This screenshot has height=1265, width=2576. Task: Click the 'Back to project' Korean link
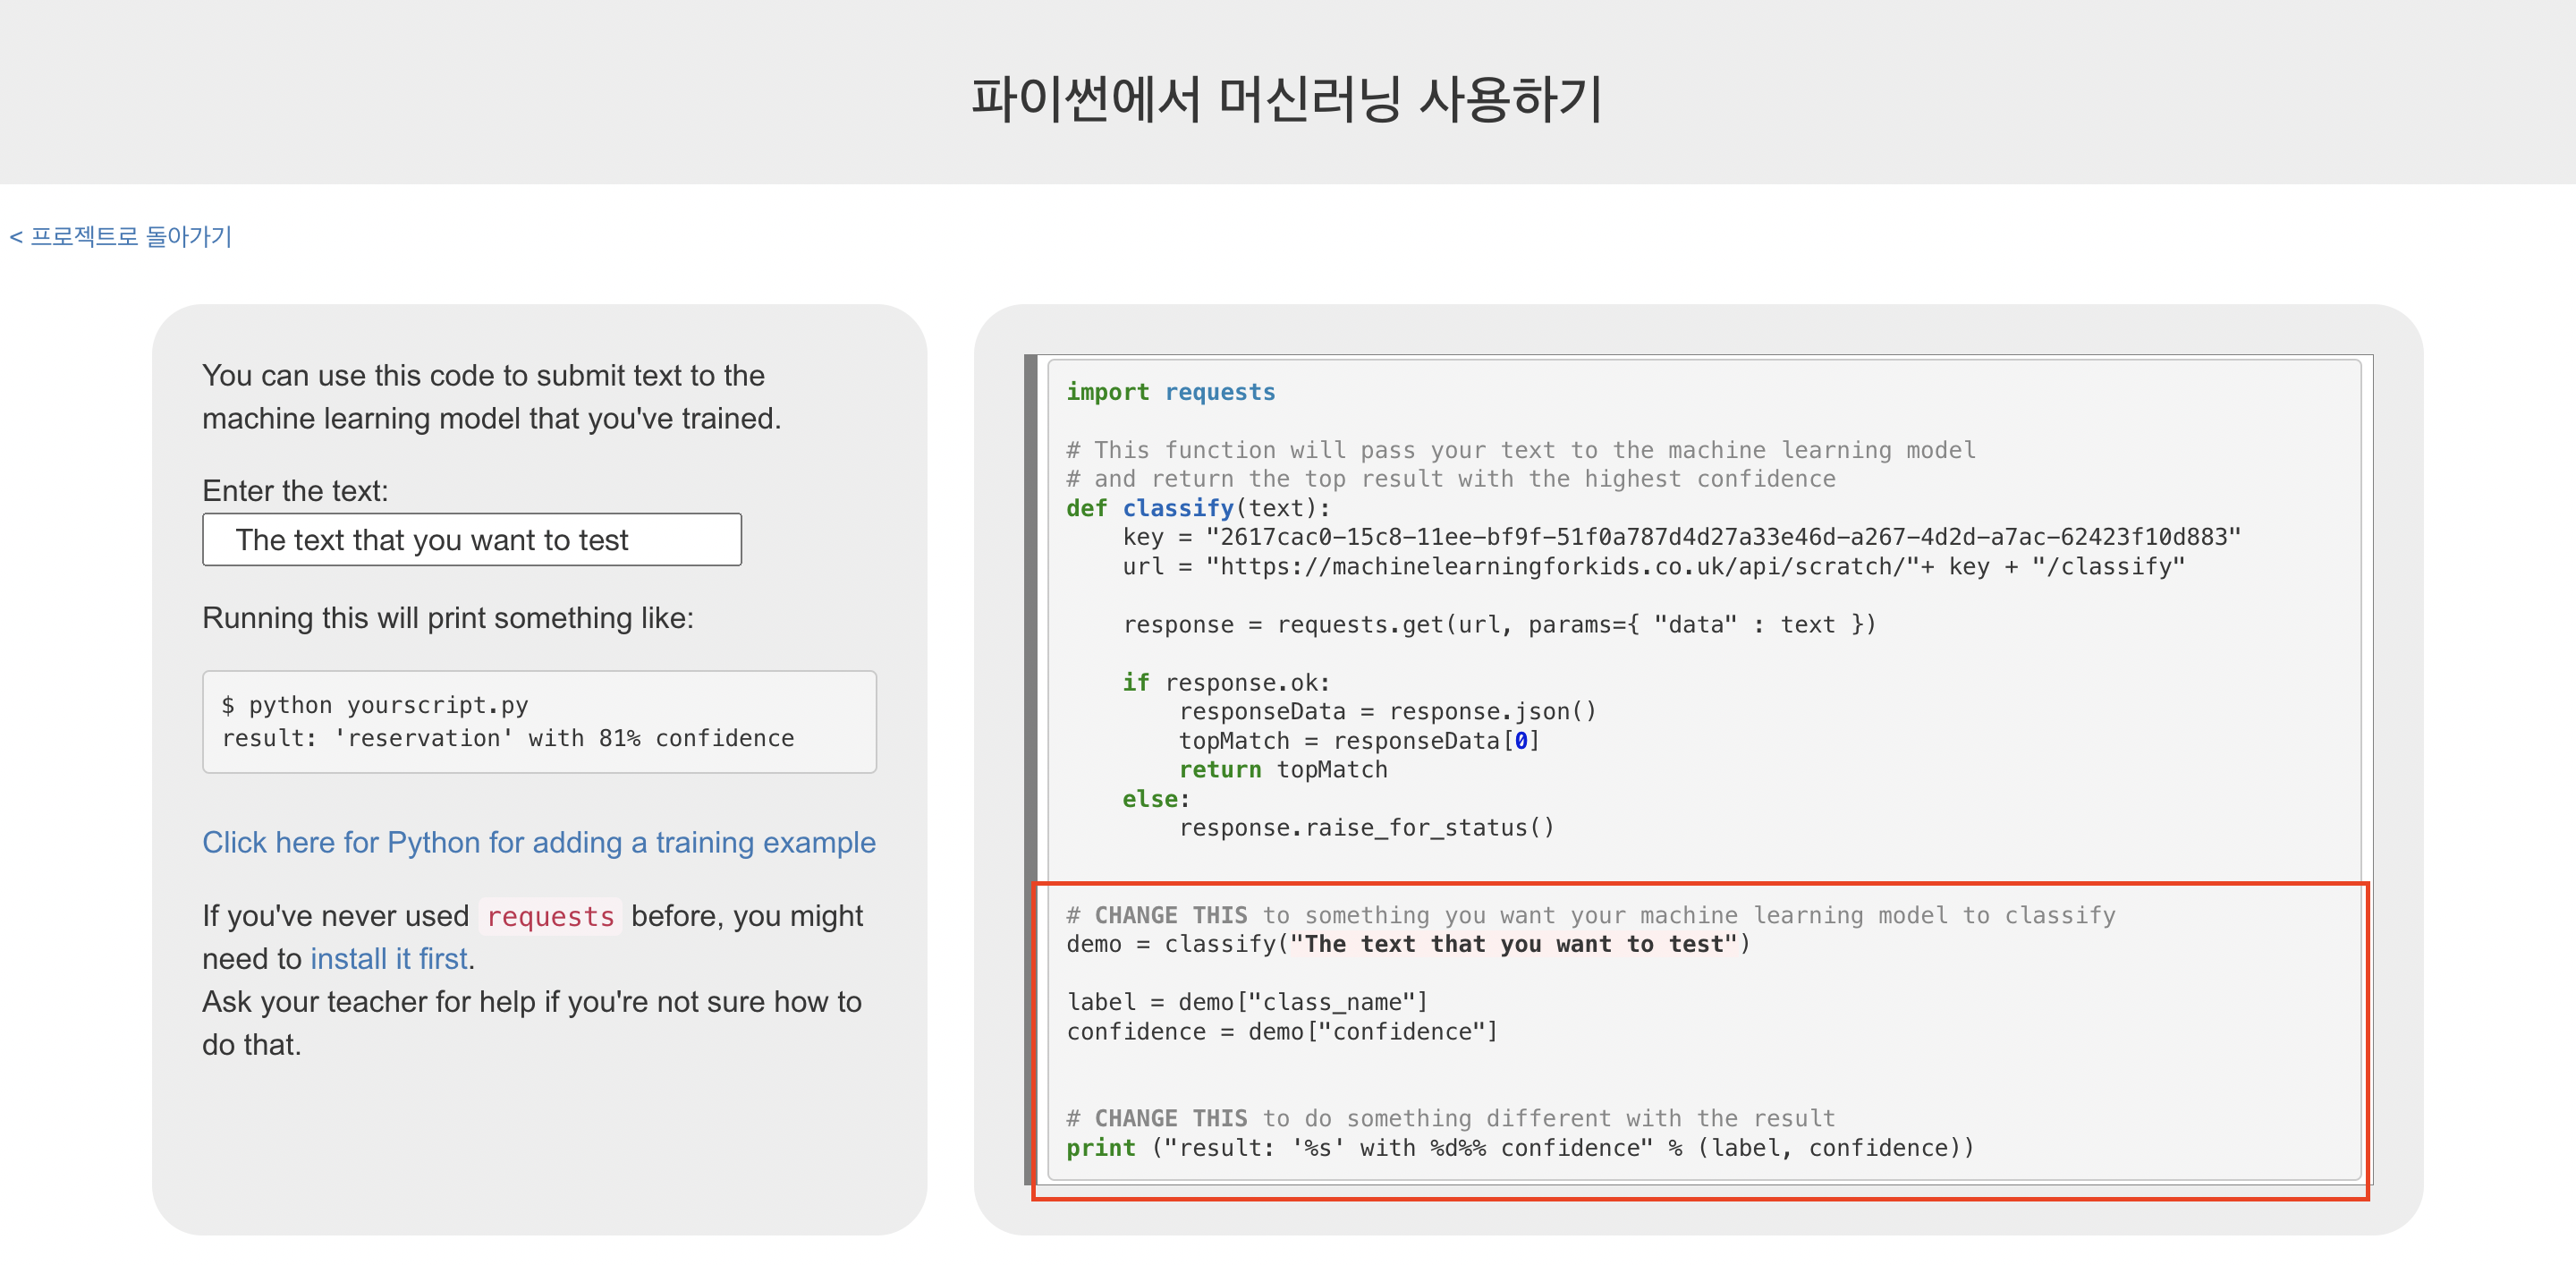point(121,237)
